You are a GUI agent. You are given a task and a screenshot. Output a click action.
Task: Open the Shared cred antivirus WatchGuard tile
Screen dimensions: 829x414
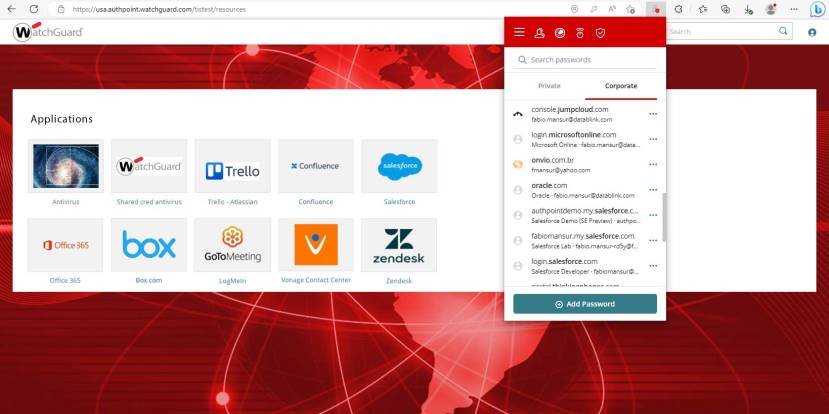click(x=149, y=166)
